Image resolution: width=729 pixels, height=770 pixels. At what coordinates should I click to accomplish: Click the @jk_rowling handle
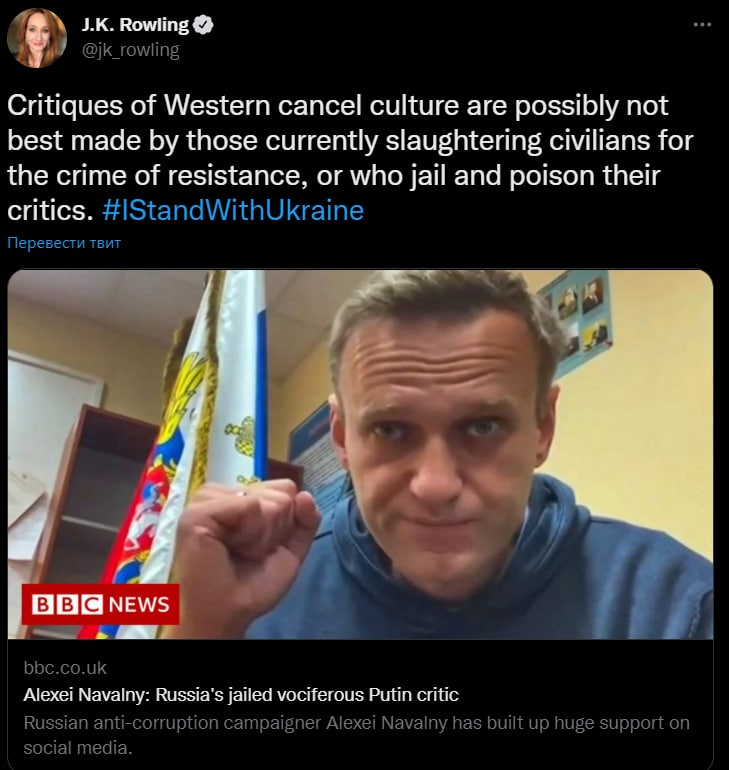pos(131,50)
